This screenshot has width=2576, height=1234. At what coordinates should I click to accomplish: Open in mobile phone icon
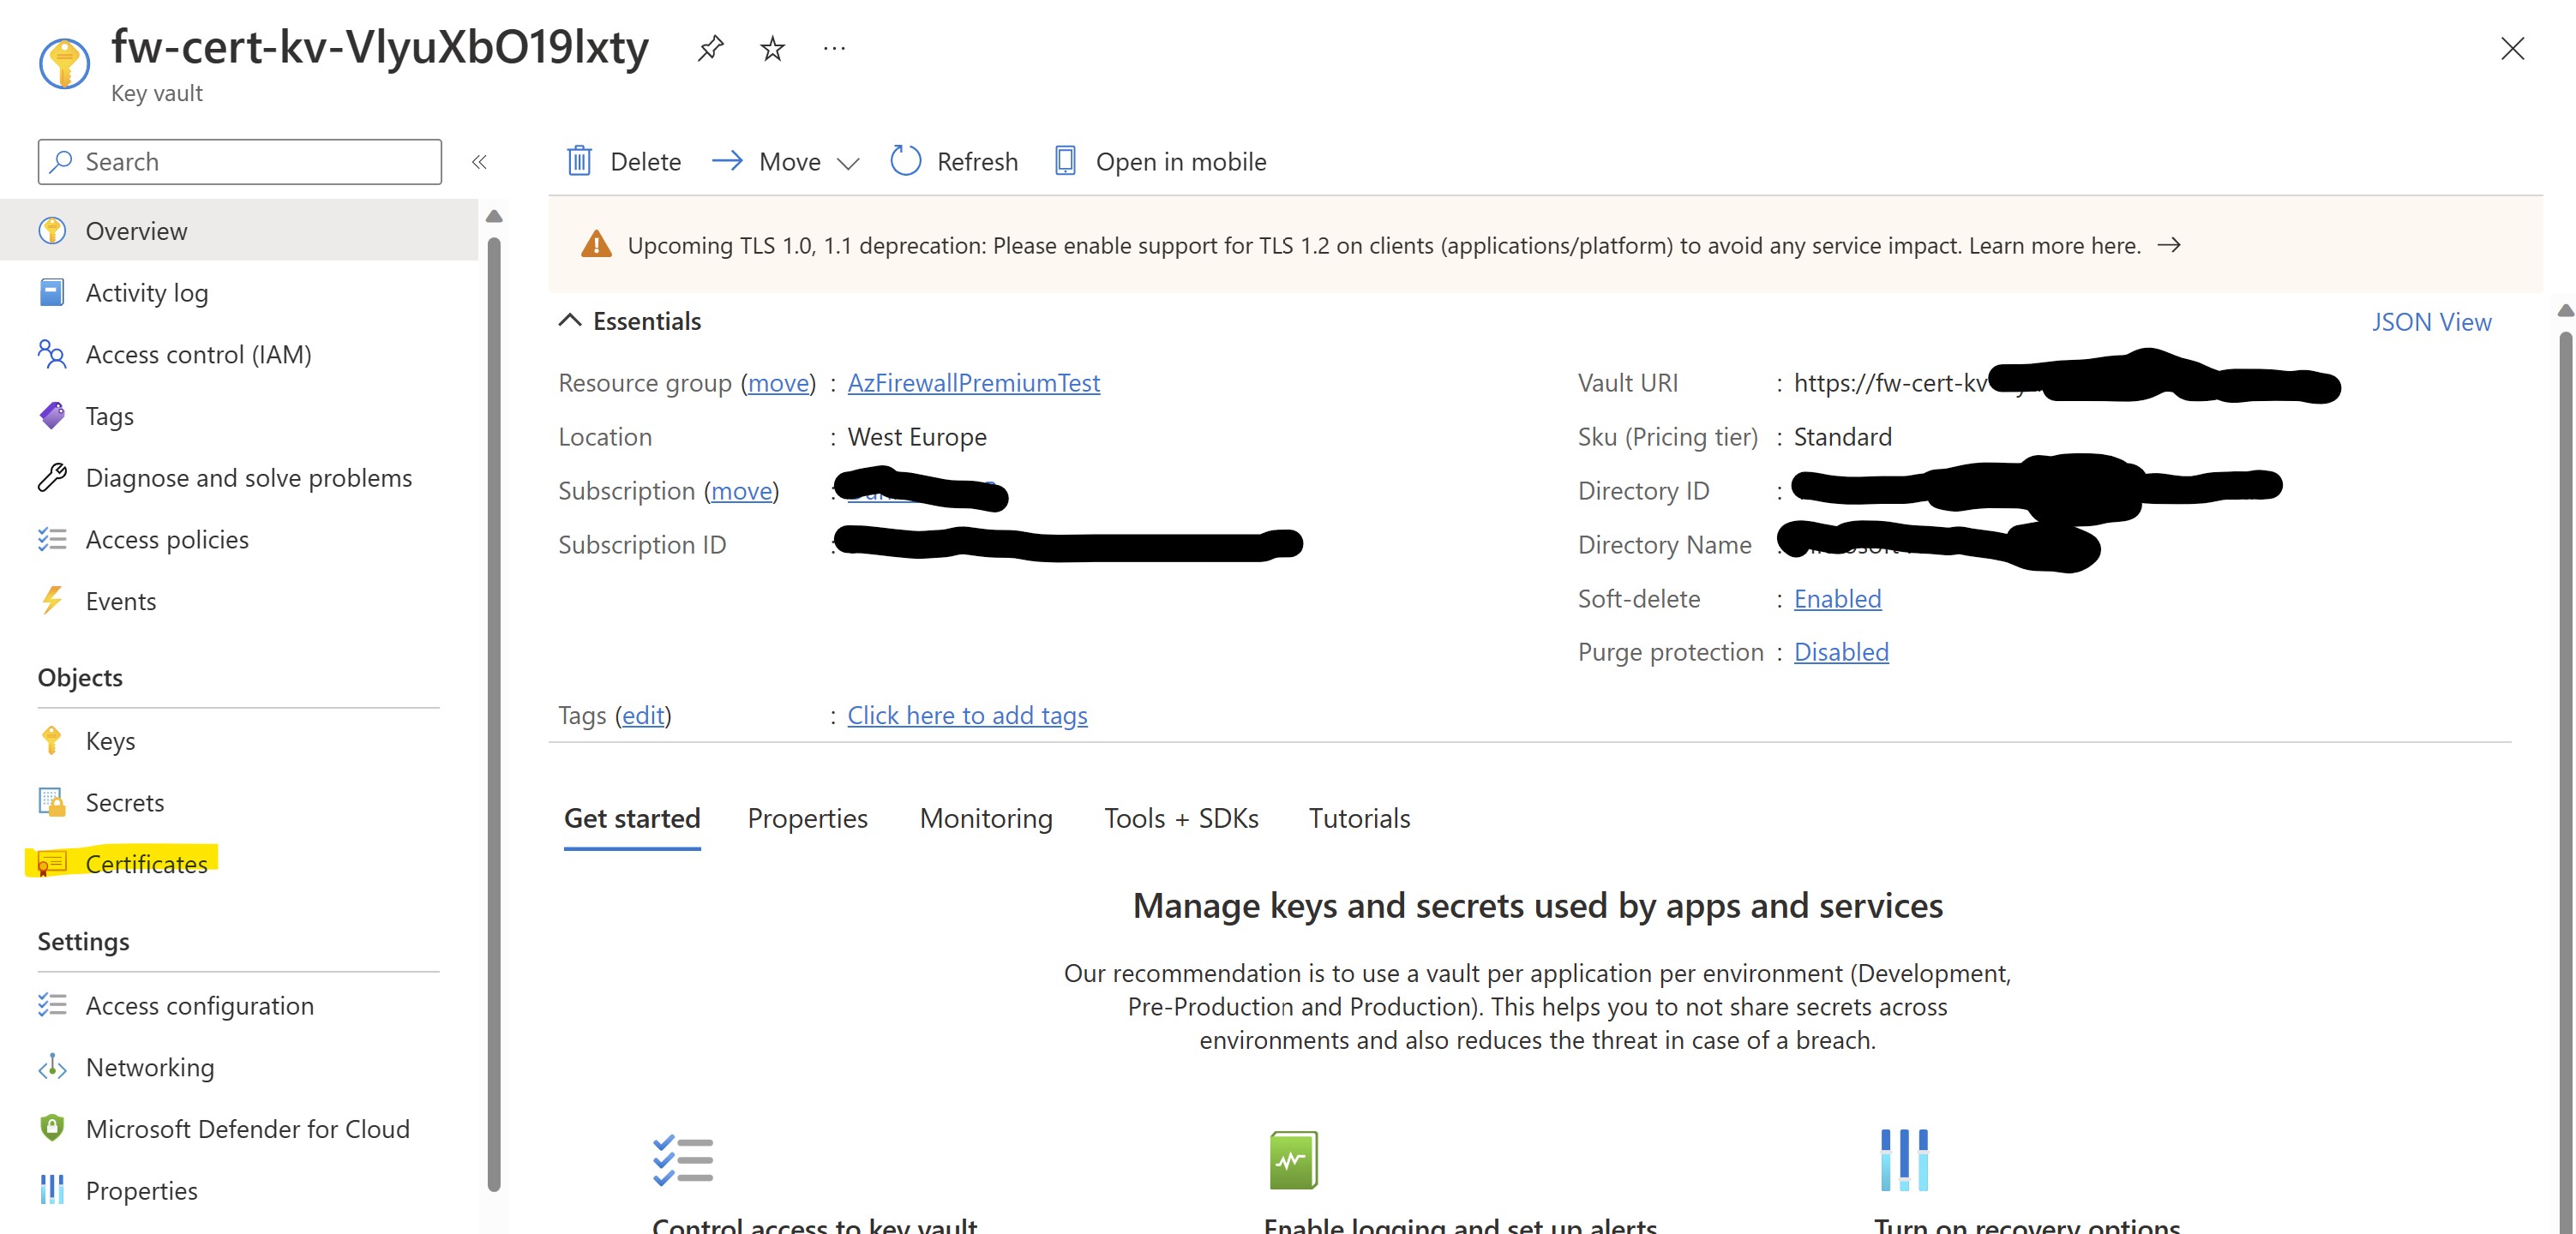pos(1065,161)
